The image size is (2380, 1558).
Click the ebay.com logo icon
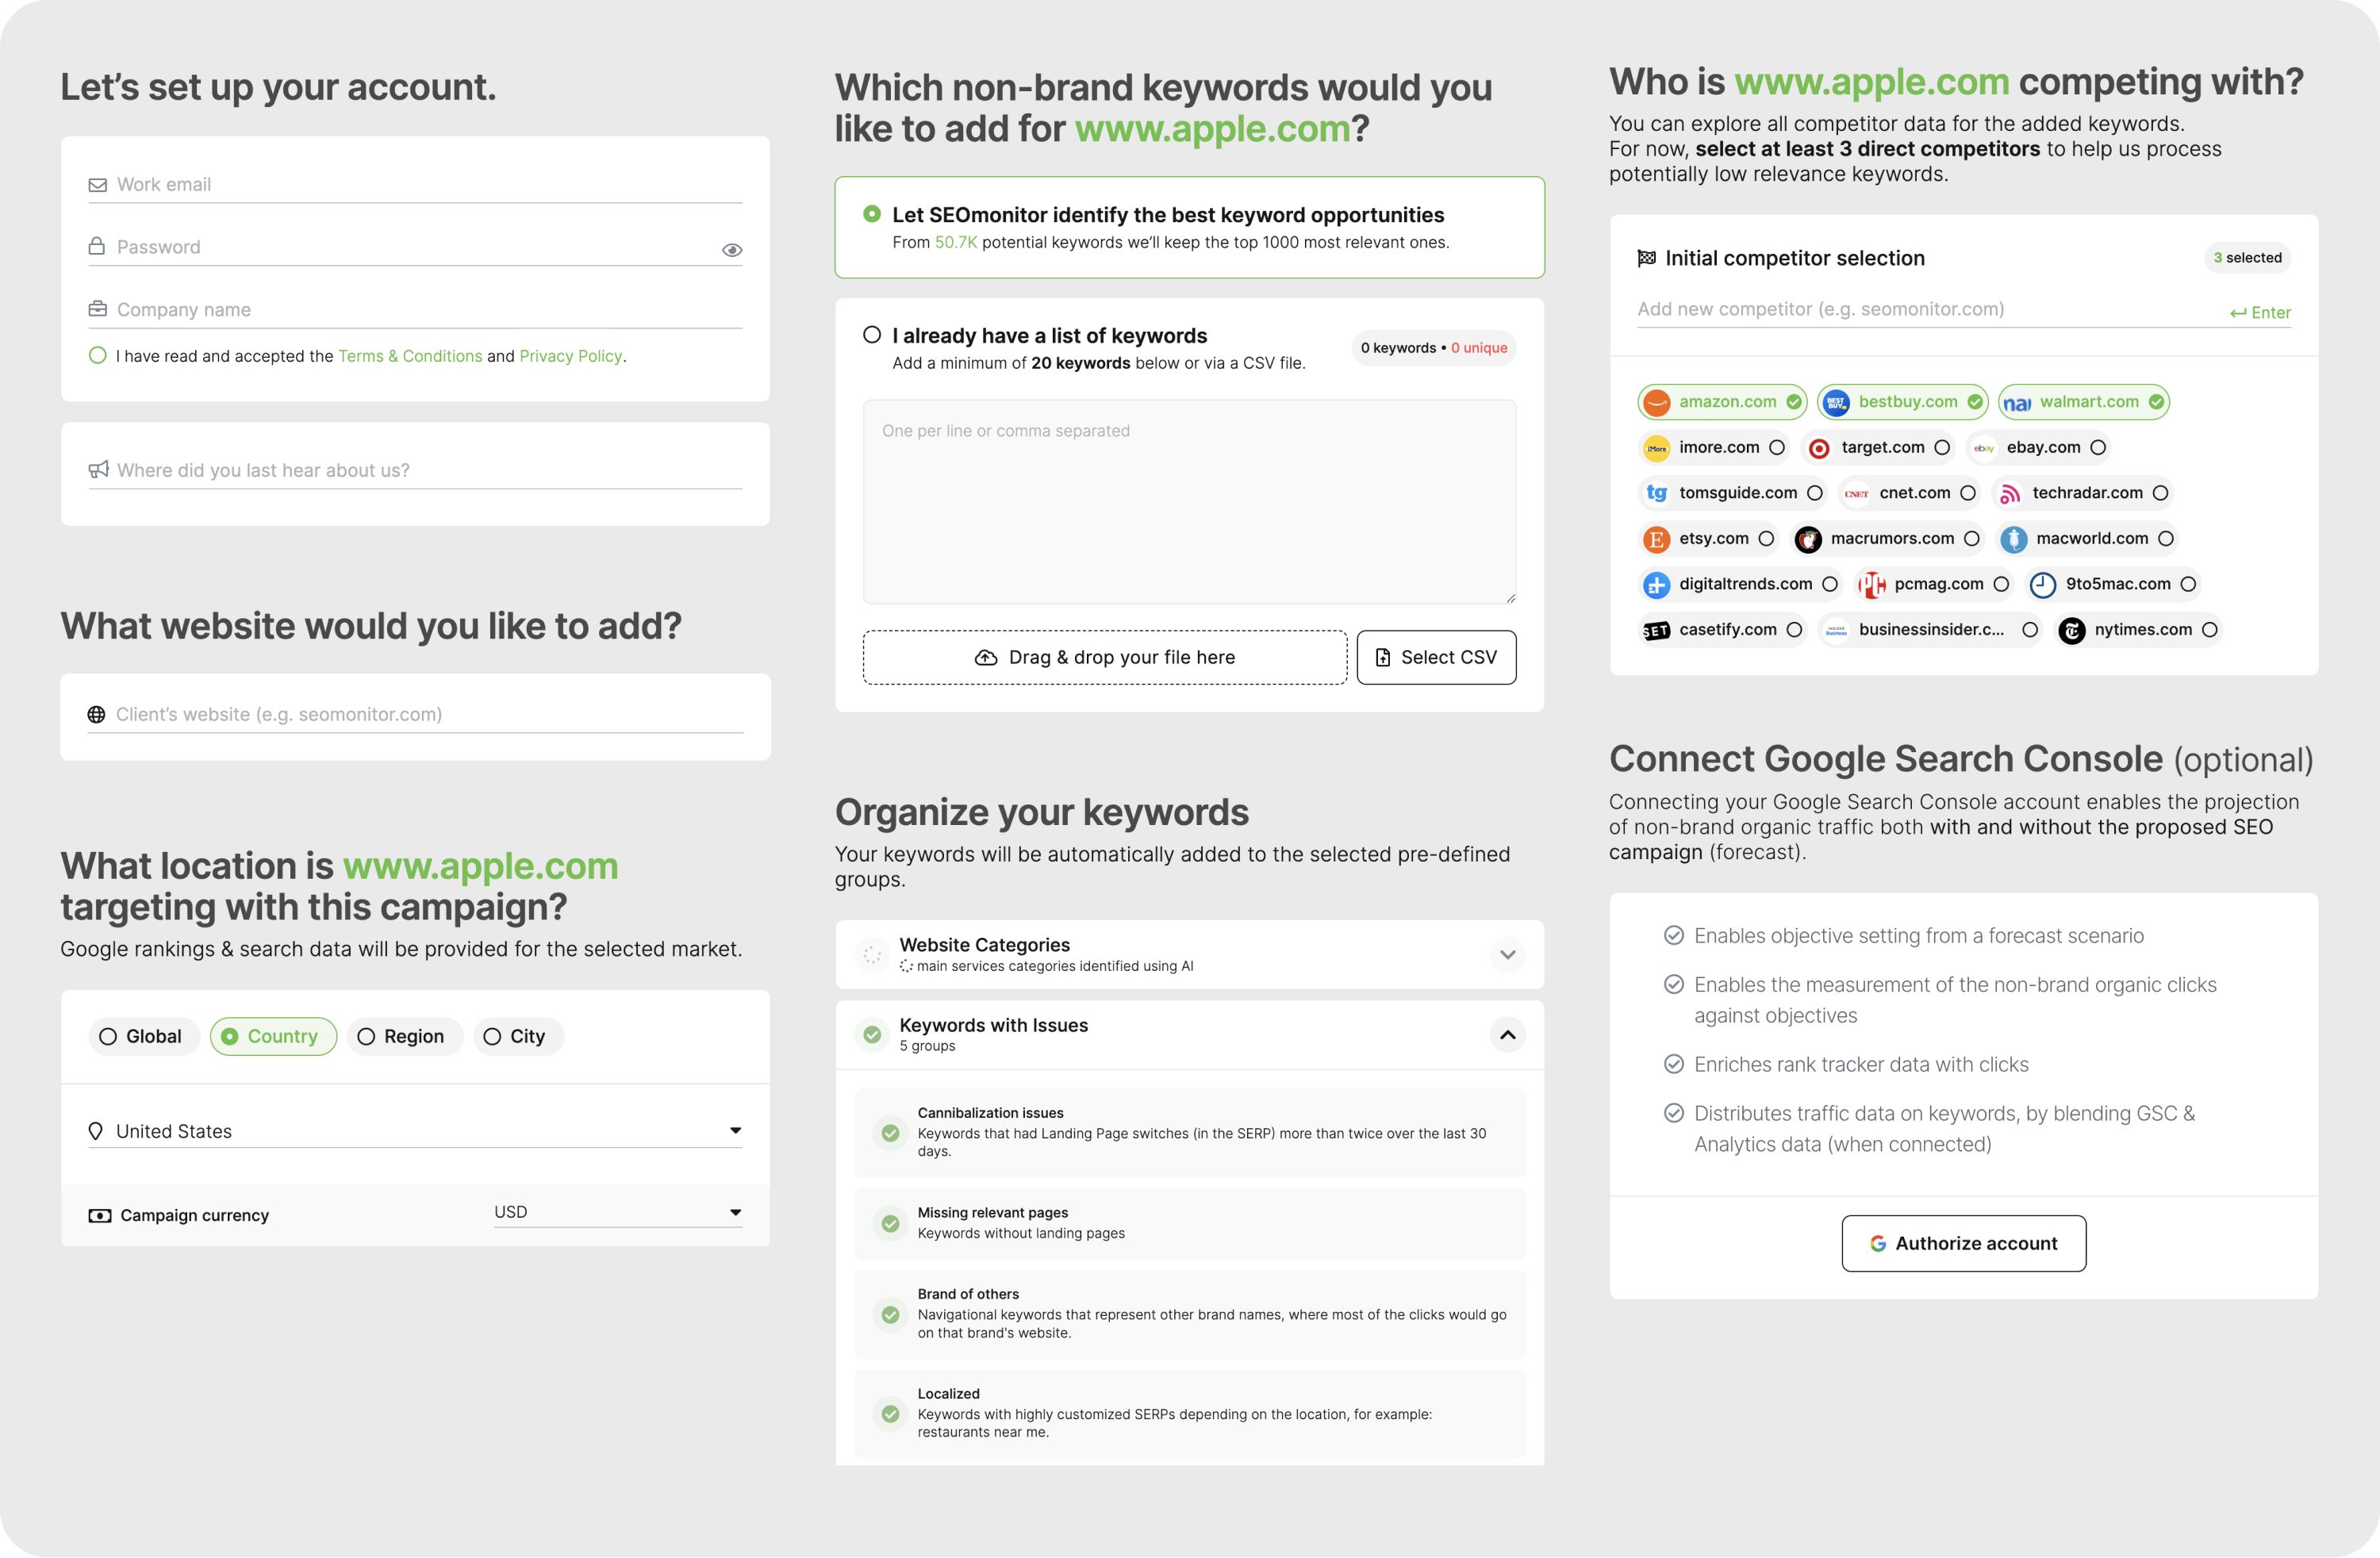(x=1984, y=448)
